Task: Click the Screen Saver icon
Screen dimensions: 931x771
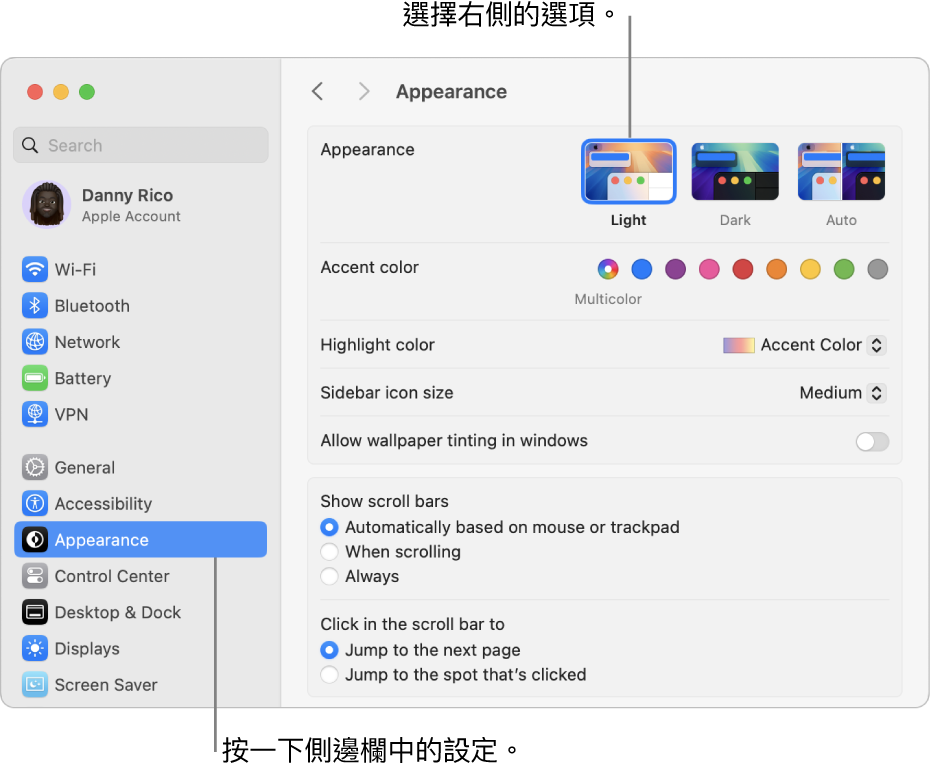Action: point(35,685)
